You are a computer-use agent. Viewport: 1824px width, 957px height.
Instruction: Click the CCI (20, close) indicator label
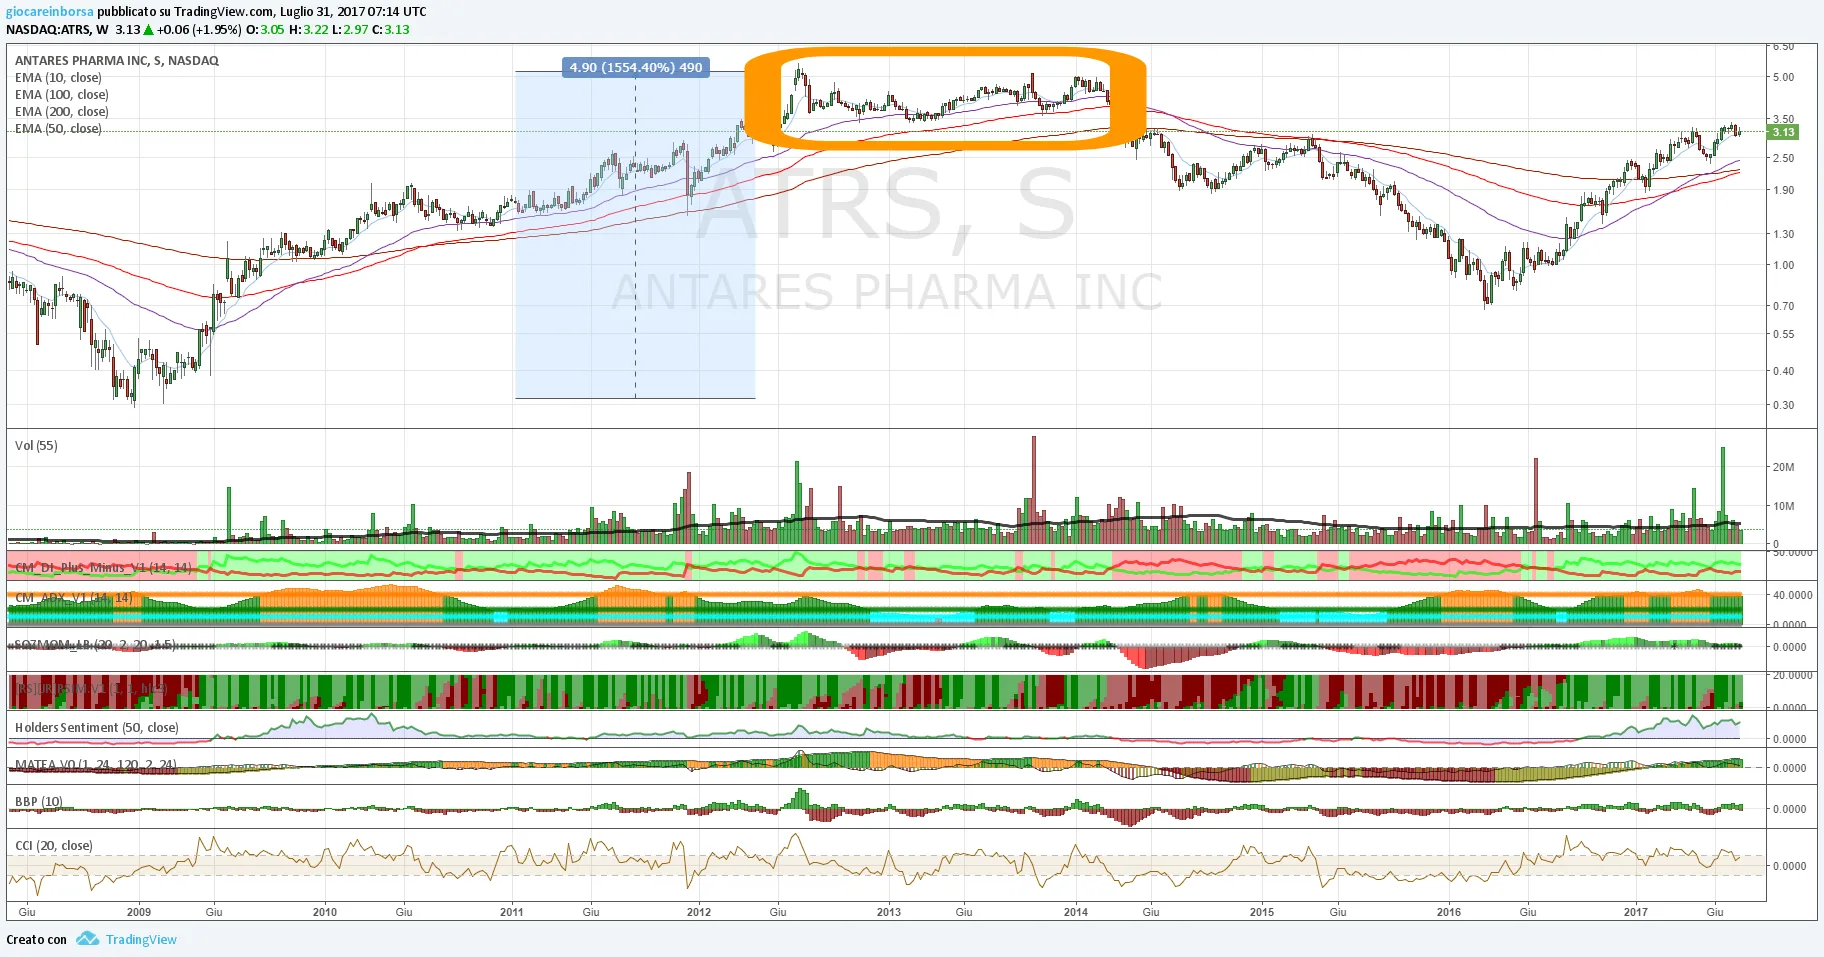coord(54,846)
